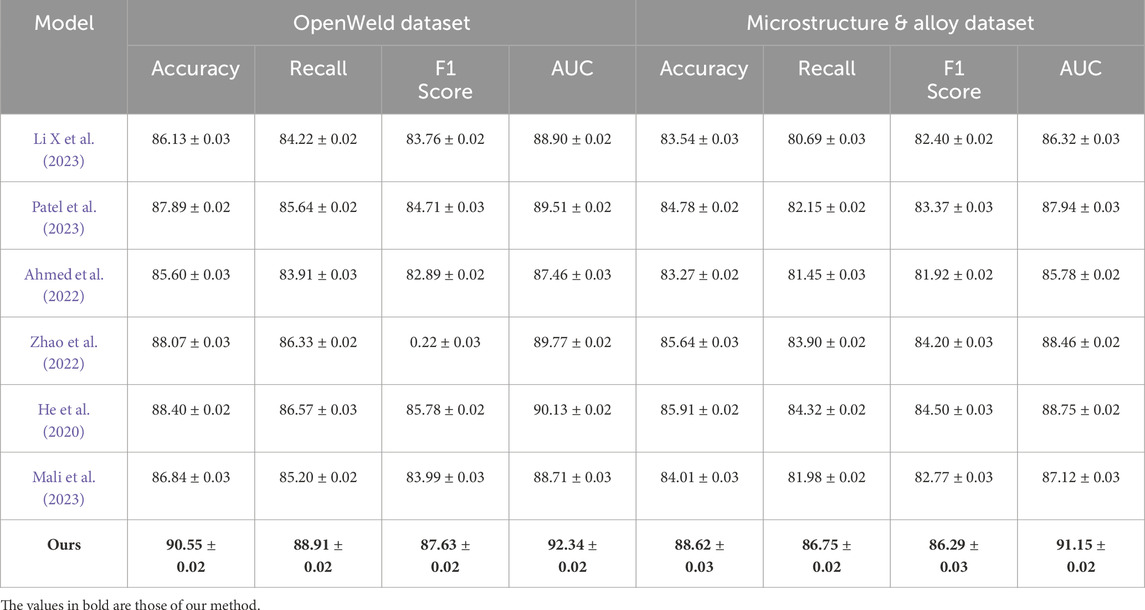Select the 90.13 ± 0.02 AUC cell
Viewport: 1145px width, 610px height.
pos(572,410)
